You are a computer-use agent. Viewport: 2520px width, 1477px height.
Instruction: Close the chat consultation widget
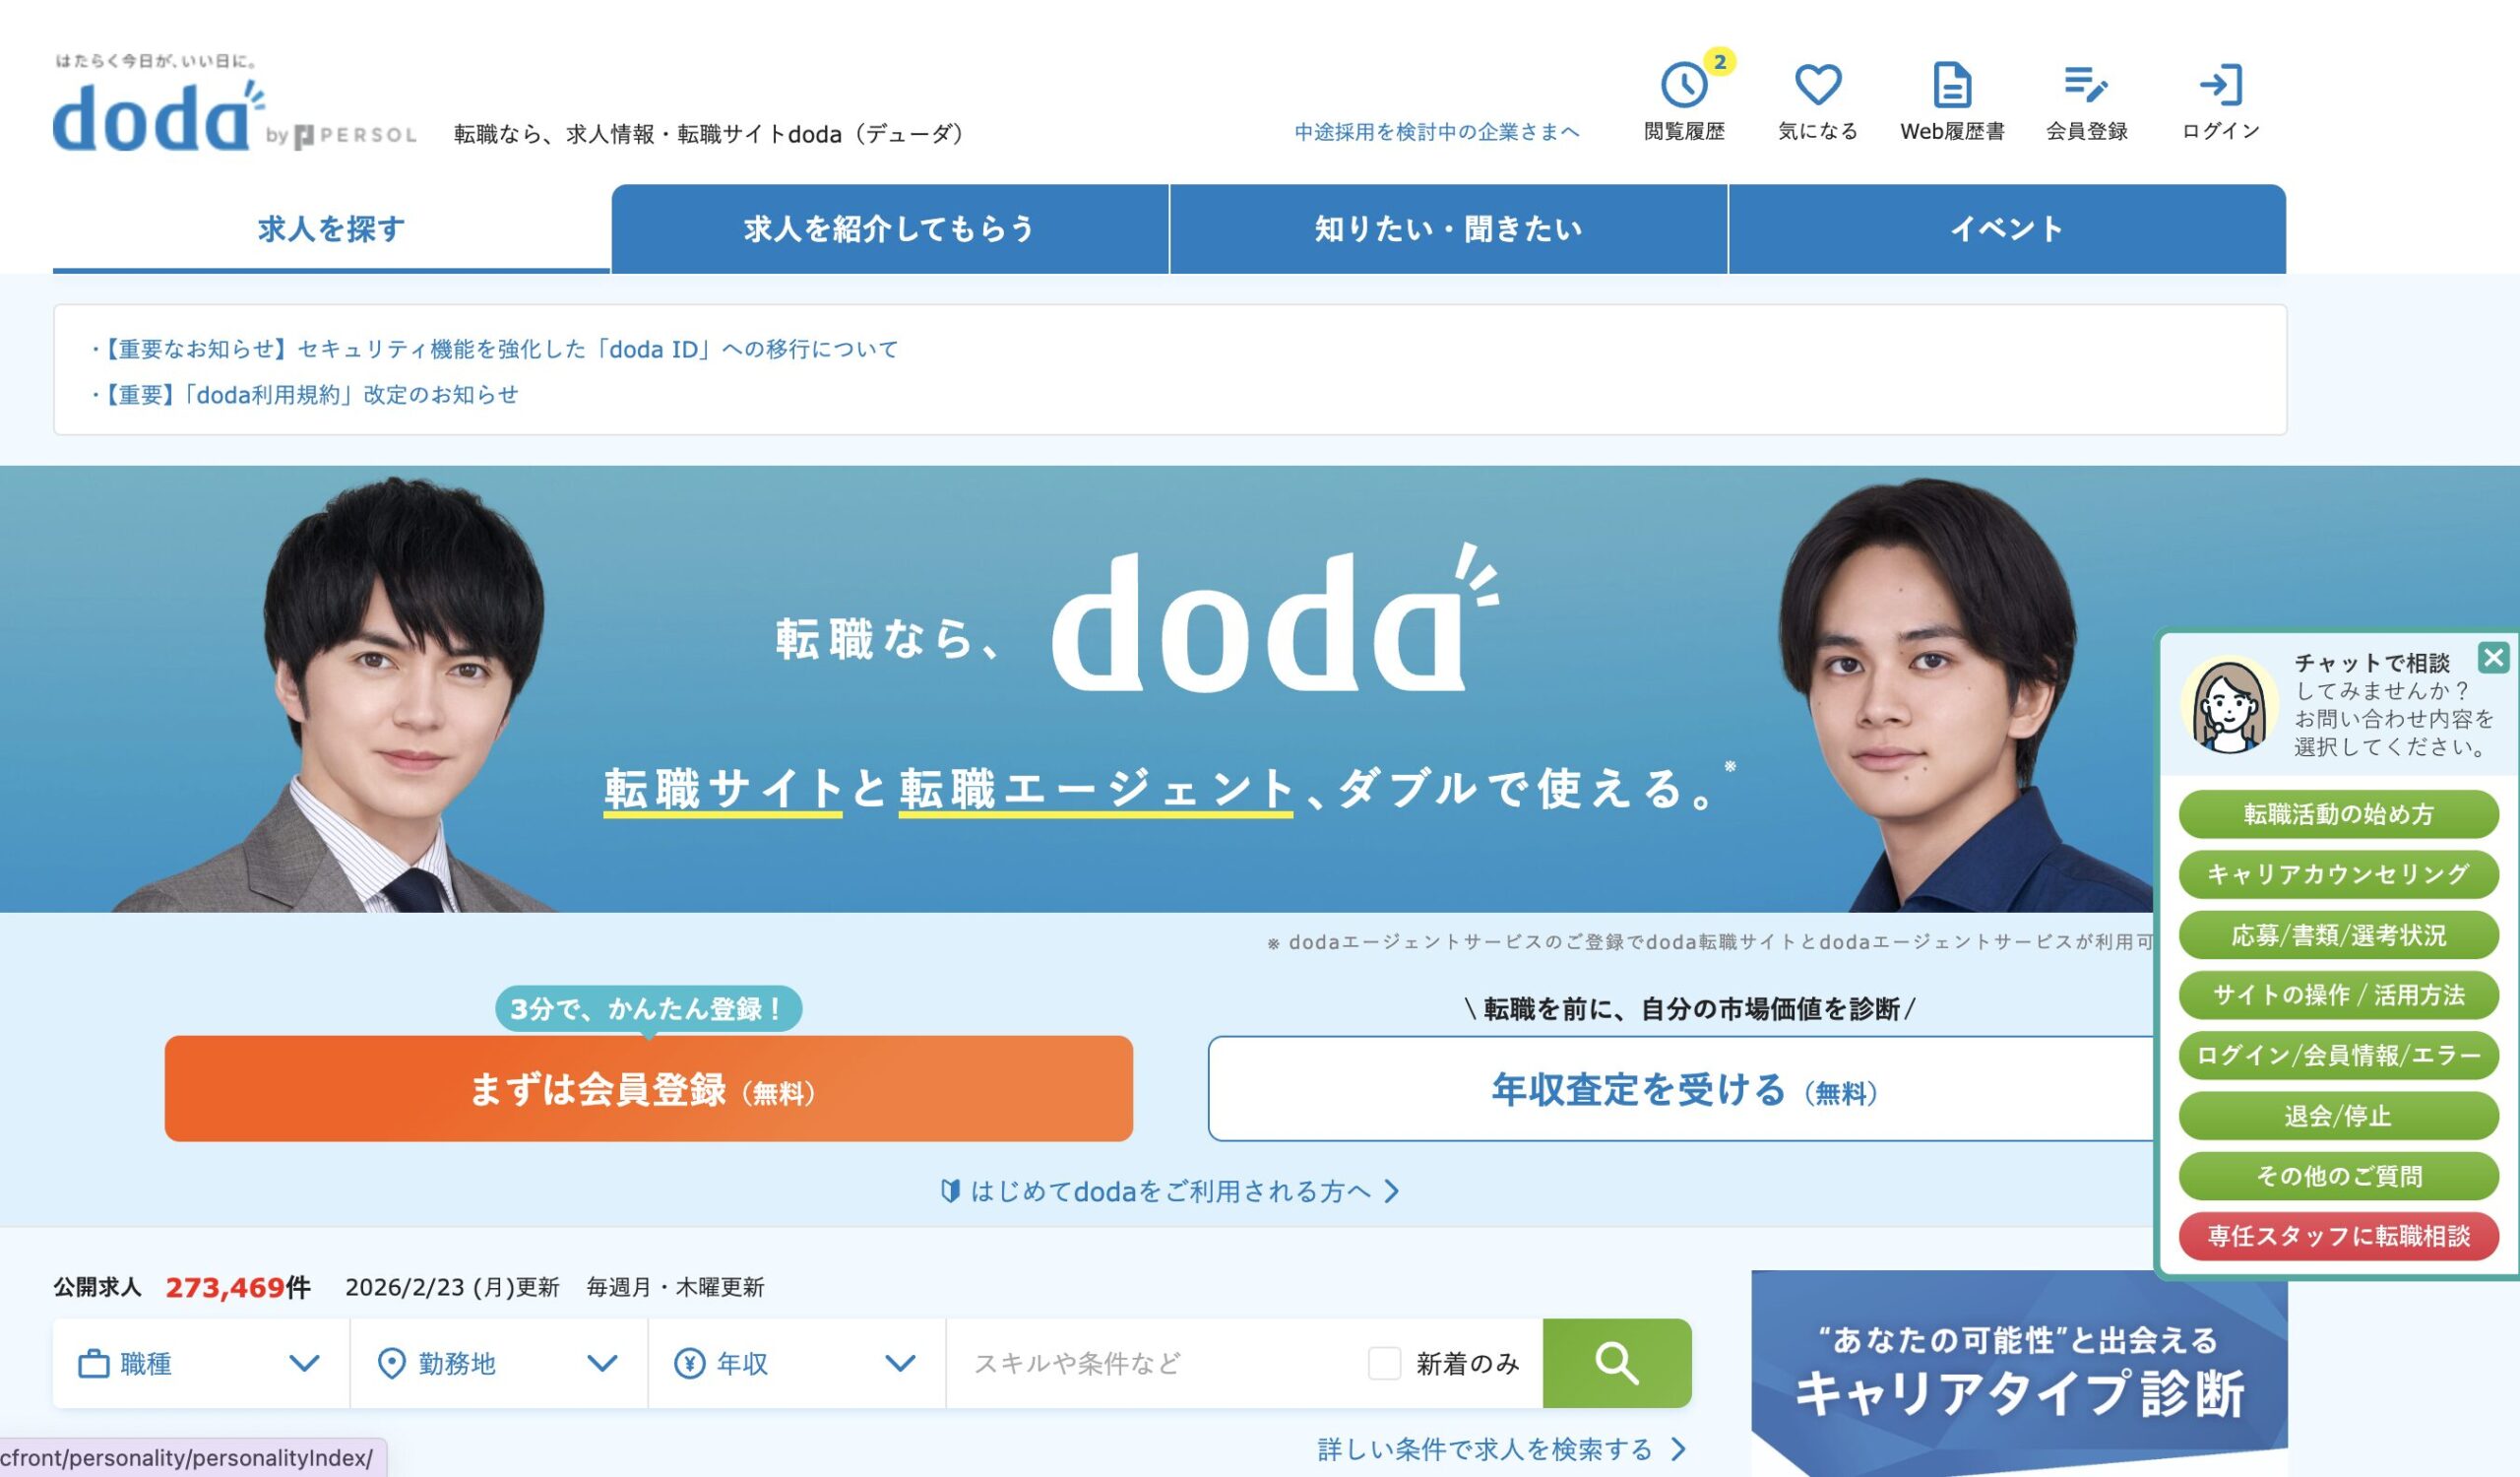(2493, 657)
